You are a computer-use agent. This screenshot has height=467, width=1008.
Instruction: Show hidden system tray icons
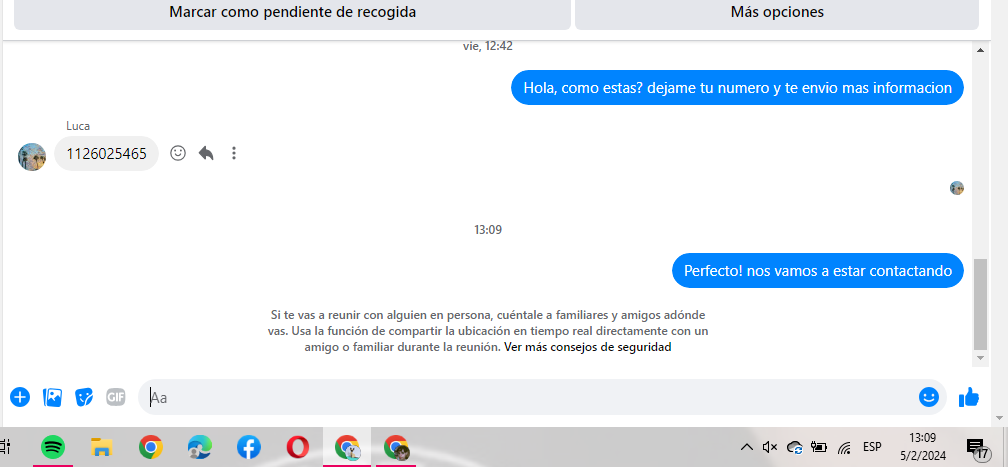pyautogui.click(x=746, y=447)
